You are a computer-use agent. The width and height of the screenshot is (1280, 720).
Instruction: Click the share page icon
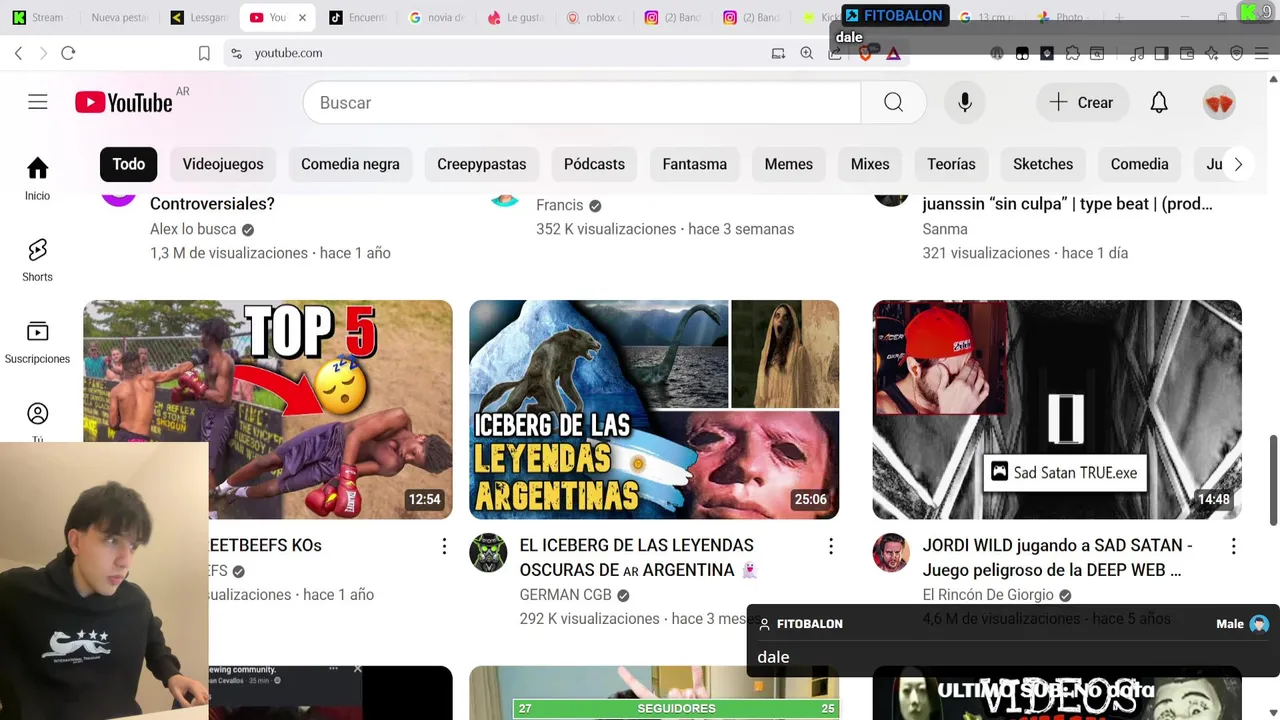coord(835,54)
